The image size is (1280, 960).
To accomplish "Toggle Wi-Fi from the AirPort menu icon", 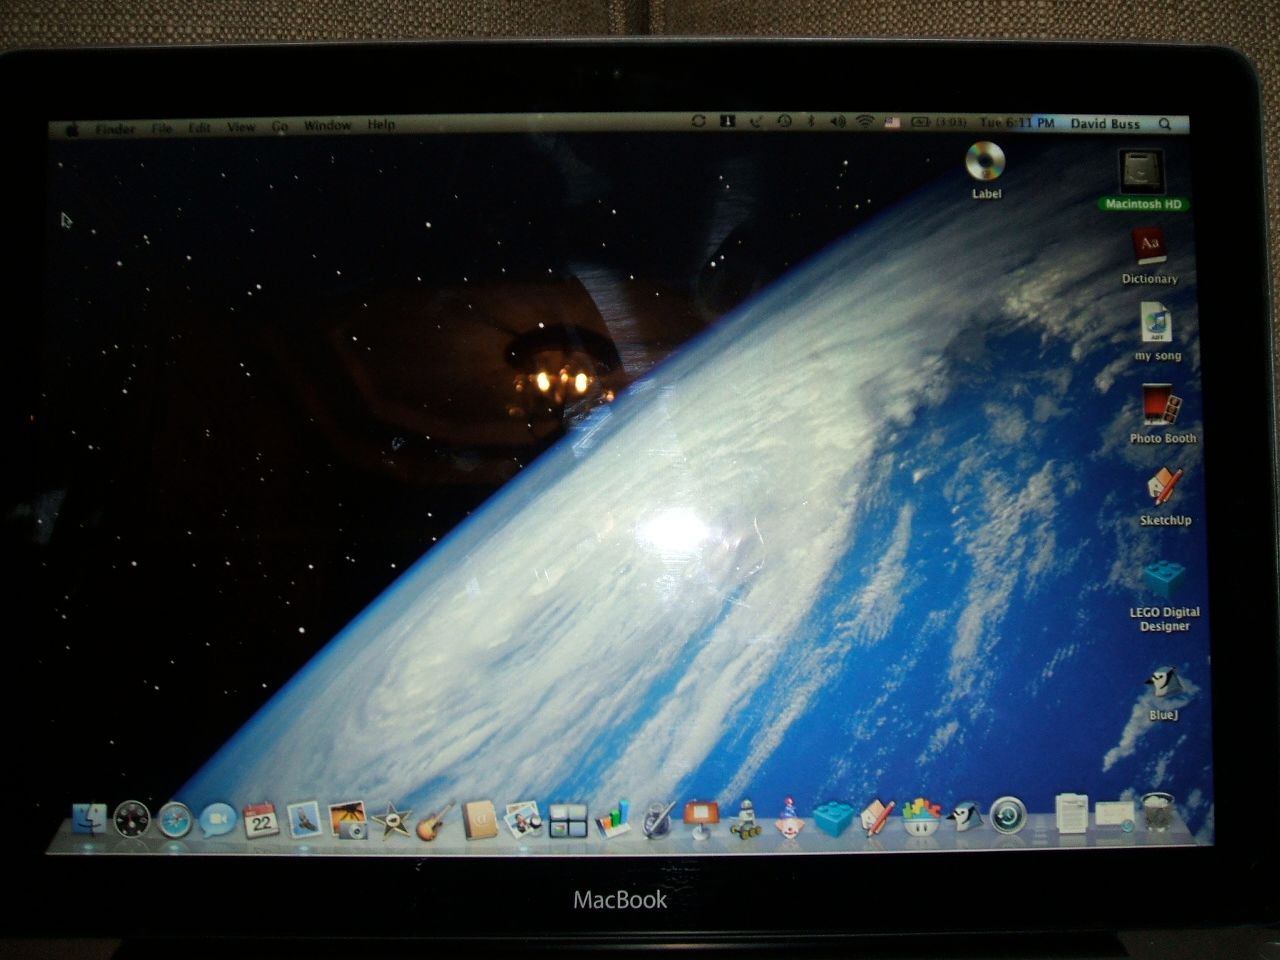I will click(x=863, y=124).
